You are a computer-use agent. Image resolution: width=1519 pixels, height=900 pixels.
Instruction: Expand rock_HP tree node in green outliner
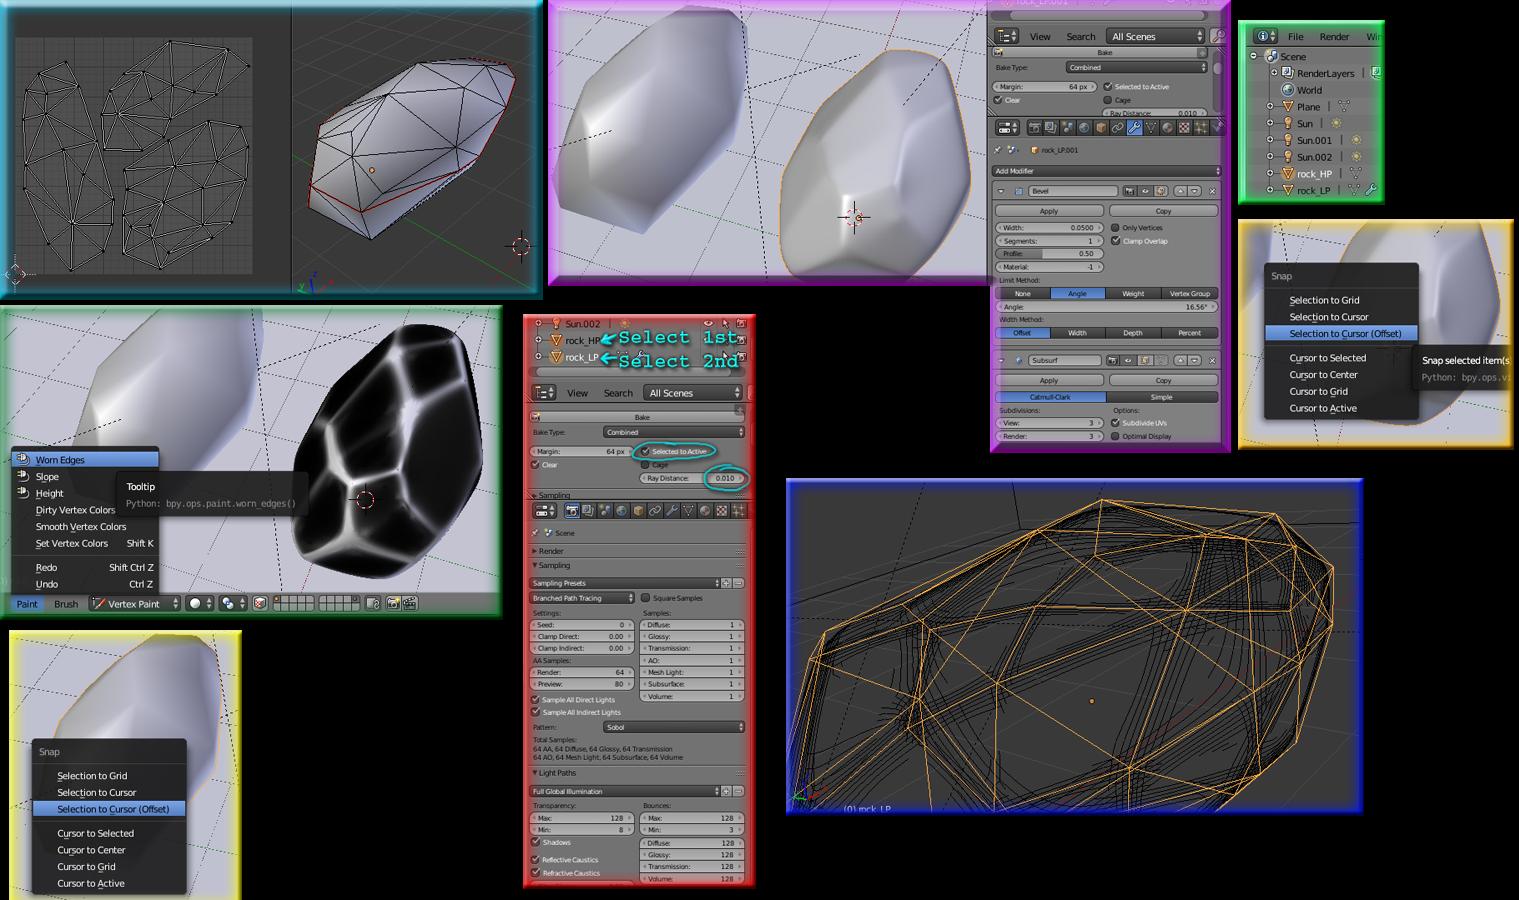[x=1271, y=173]
